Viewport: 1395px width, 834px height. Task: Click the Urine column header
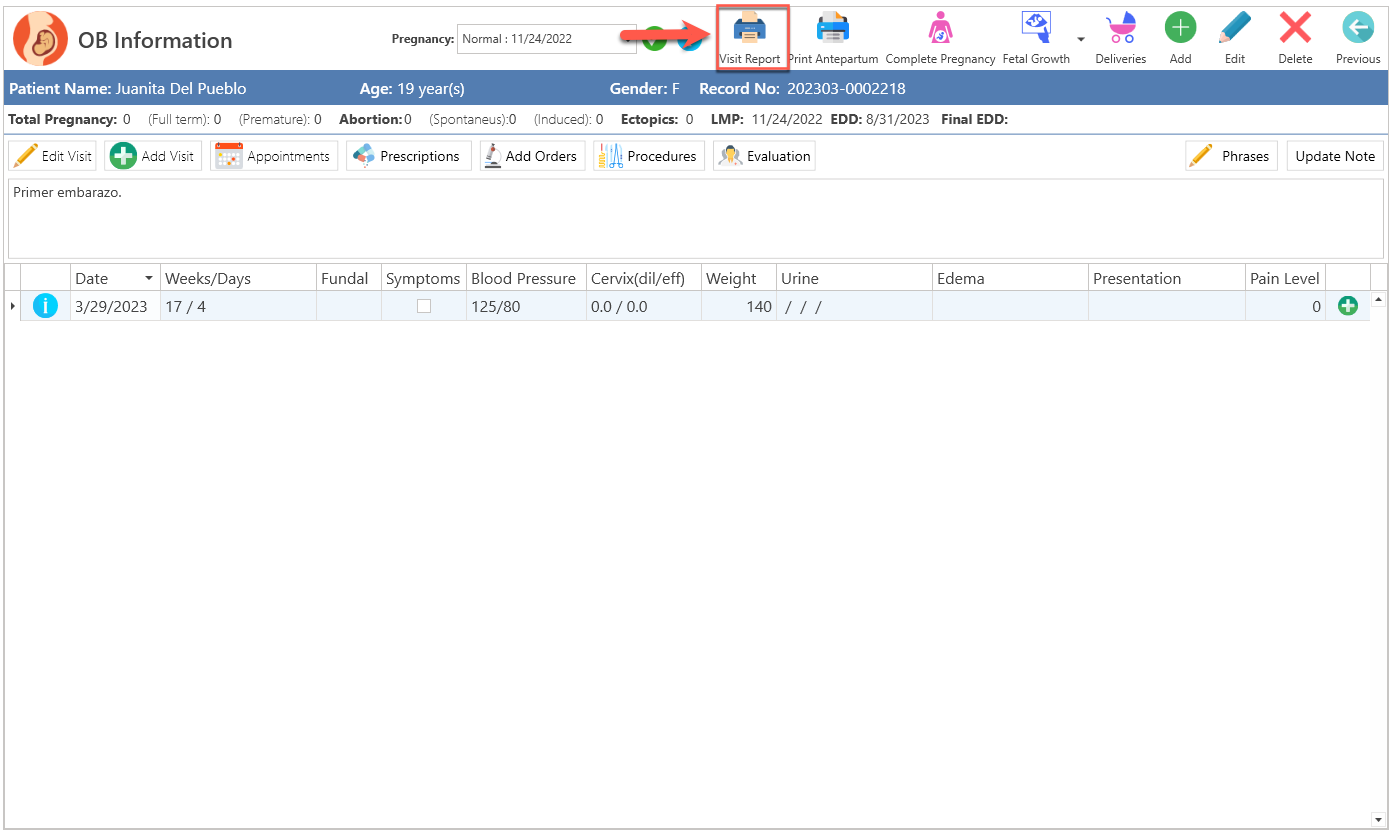pos(854,278)
